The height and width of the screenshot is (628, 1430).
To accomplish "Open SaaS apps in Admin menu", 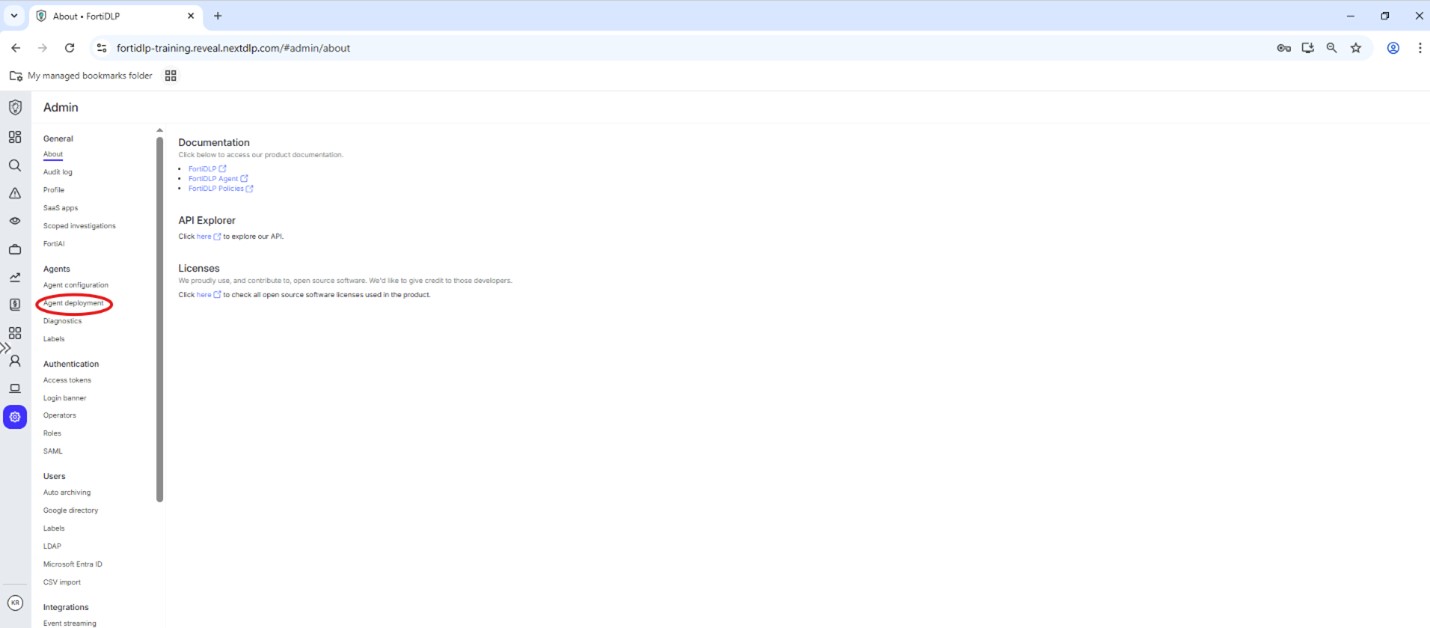I will click(60, 208).
